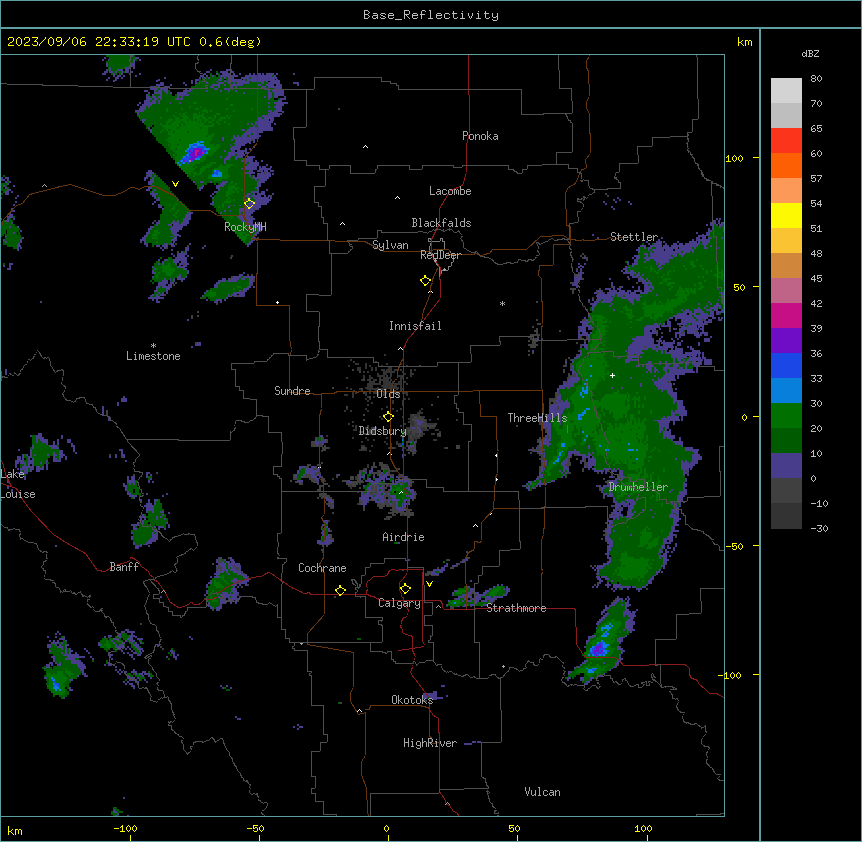Select the asterisk marker above Limestone
This screenshot has height=842, width=862.
pos(153,346)
